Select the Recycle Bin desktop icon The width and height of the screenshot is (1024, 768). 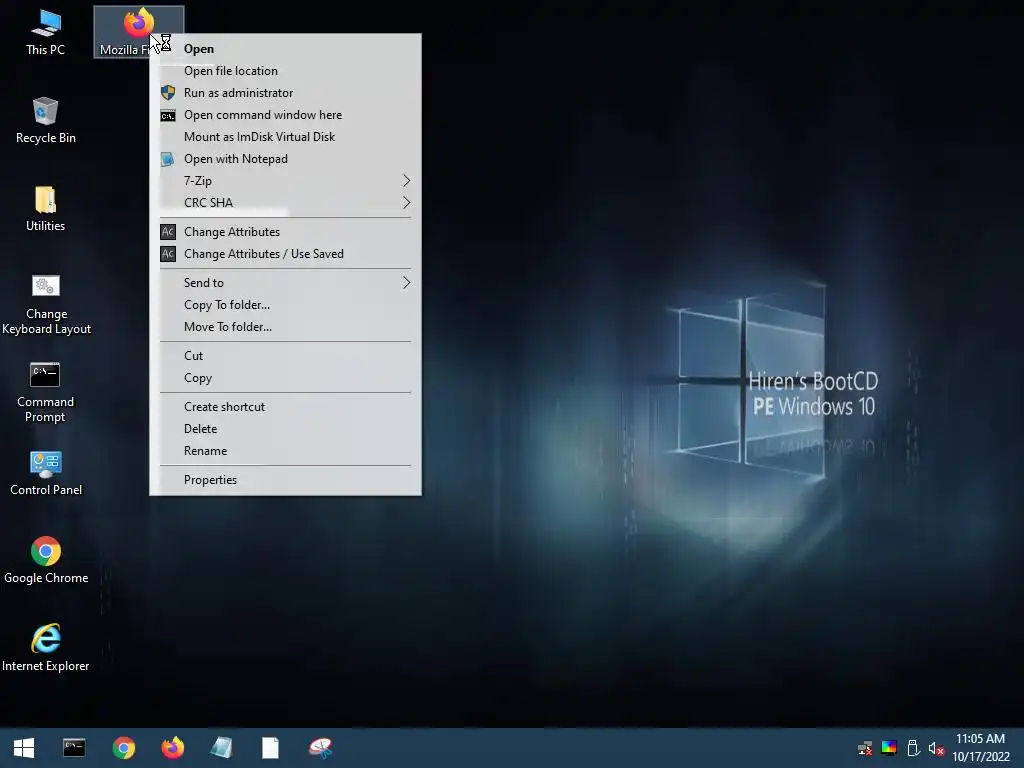pyautogui.click(x=46, y=120)
